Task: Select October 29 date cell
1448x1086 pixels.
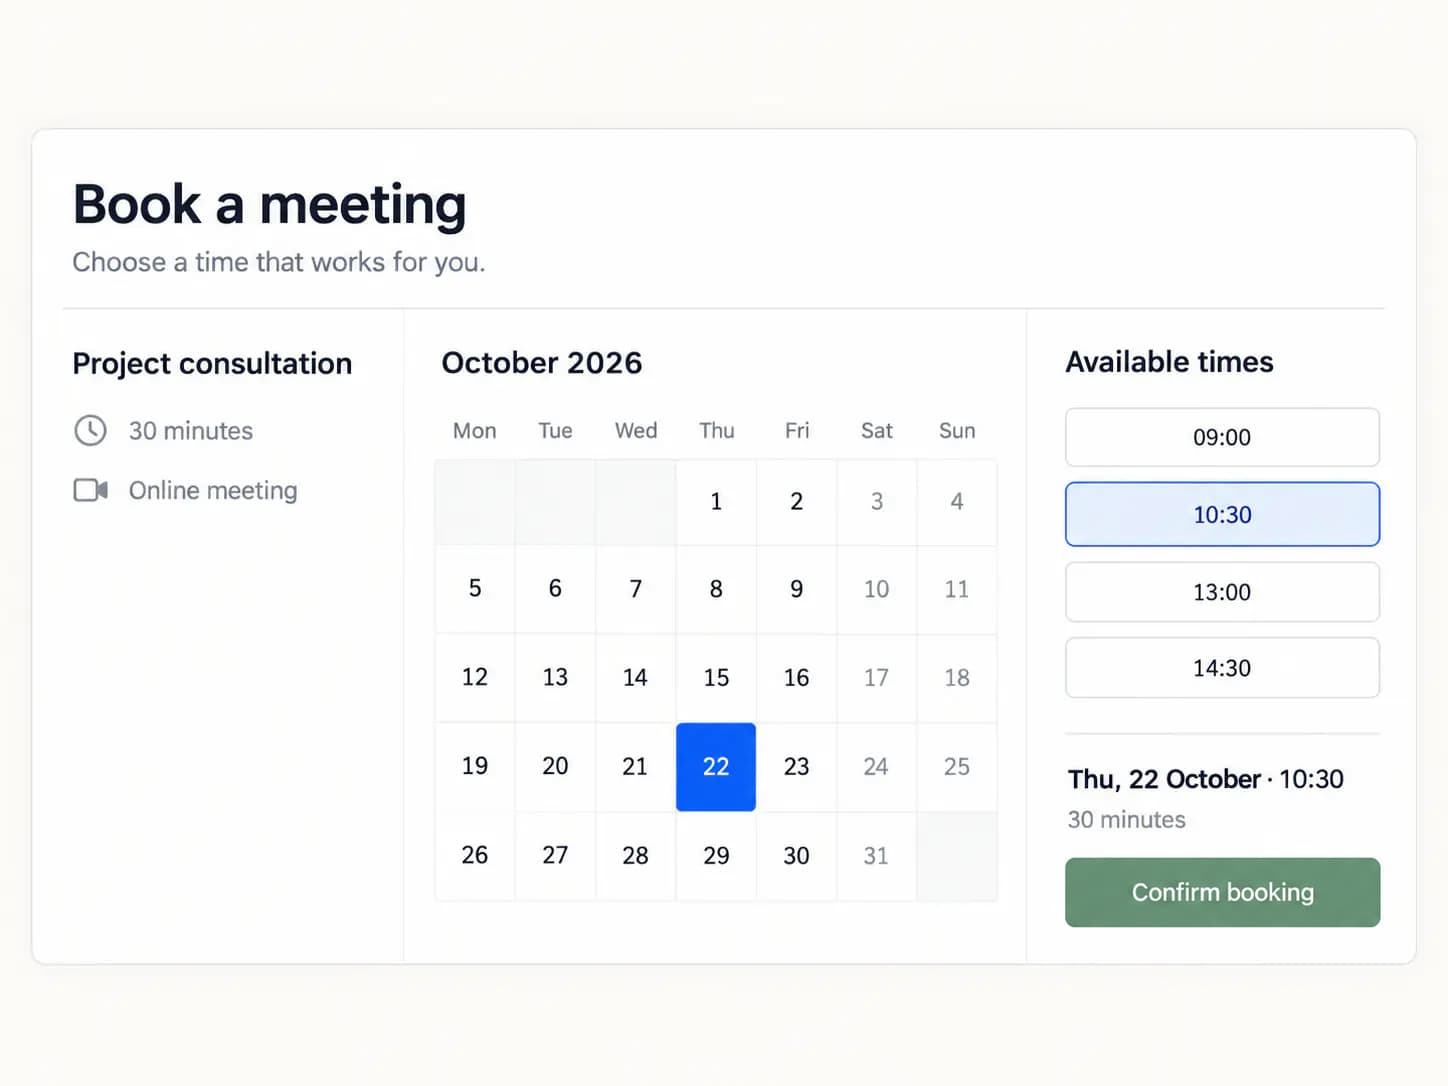Action: click(x=716, y=856)
